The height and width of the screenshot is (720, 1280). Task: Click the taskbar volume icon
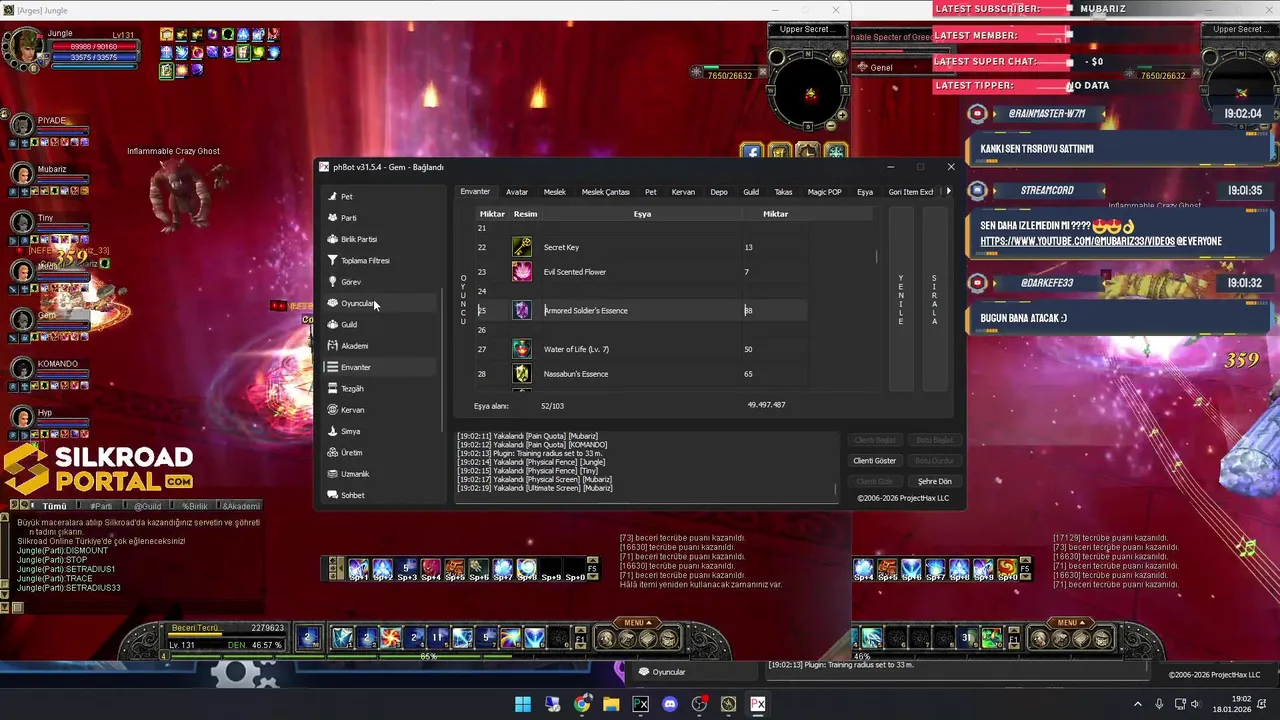[1195, 704]
